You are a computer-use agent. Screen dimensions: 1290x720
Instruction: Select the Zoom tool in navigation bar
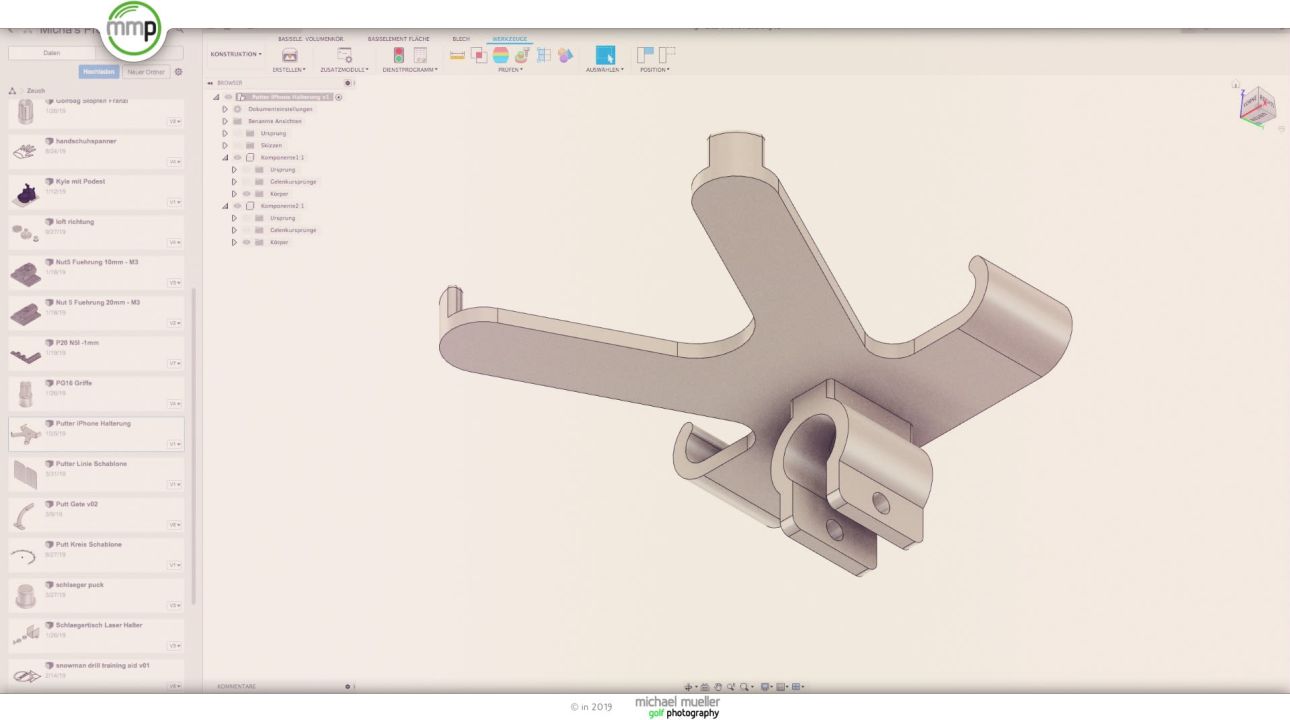[730, 687]
